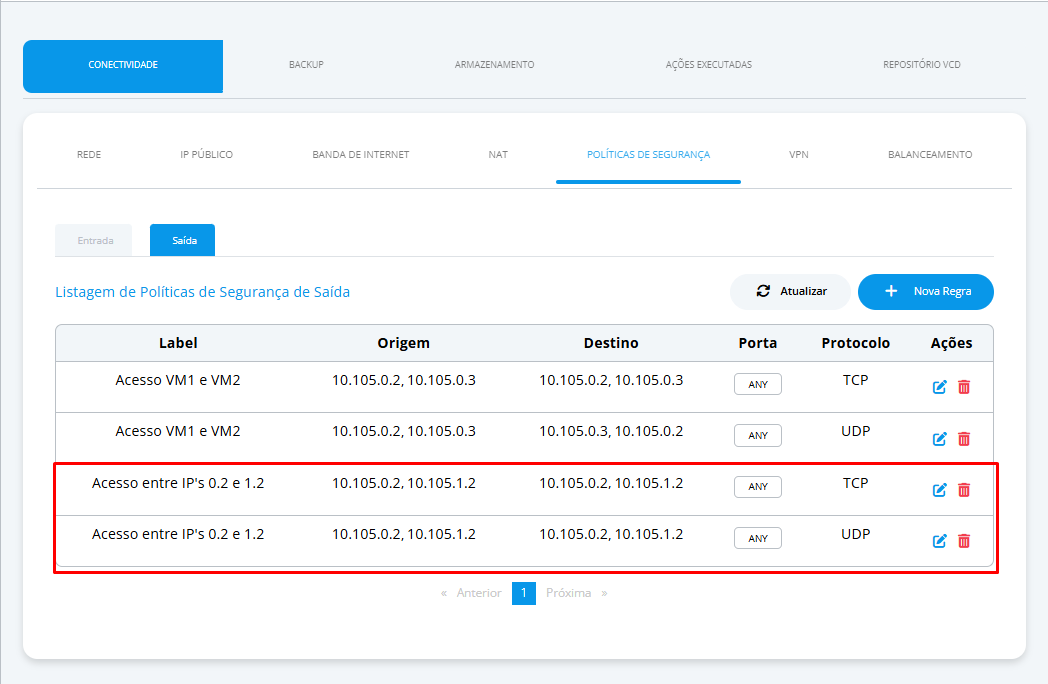Screen dimensions: 1048x684
Task: Switch to the Armazenamento tab
Action: coord(495,65)
